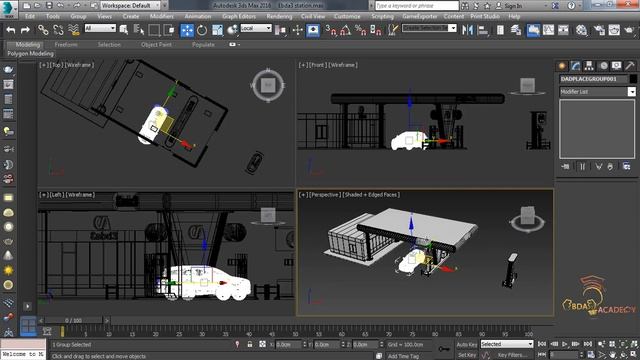Click the Undo arrow icon
Screen dimensions: 640x360
(x=11, y=30)
